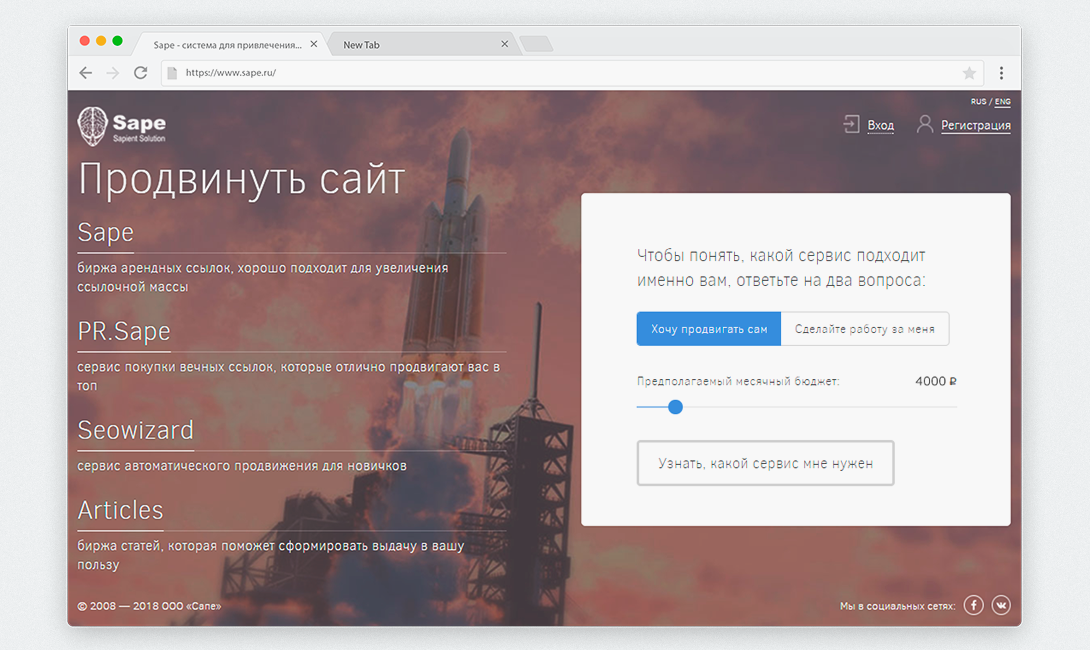Click macOS yellow minimize button
Viewport: 1090px width, 650px height.
tap(101, 41)
